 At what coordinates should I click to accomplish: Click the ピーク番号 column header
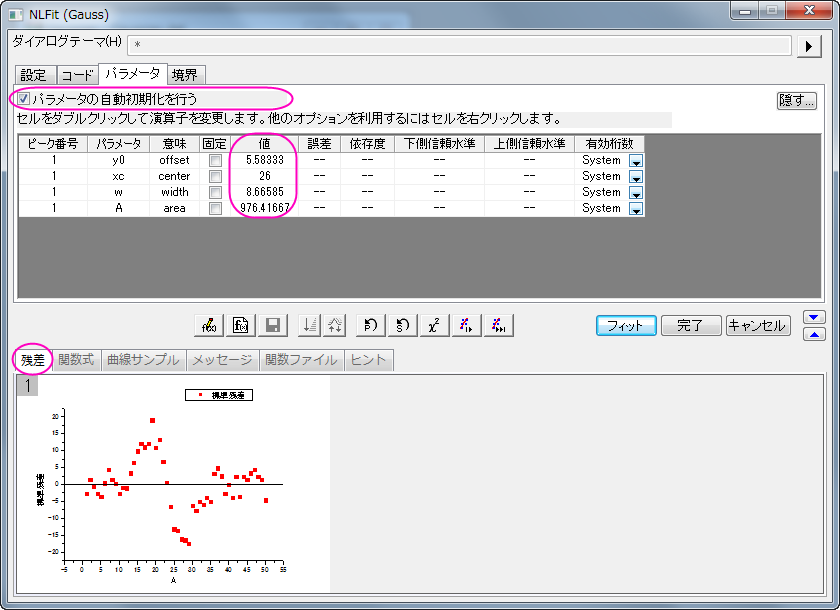click(53, 144)
